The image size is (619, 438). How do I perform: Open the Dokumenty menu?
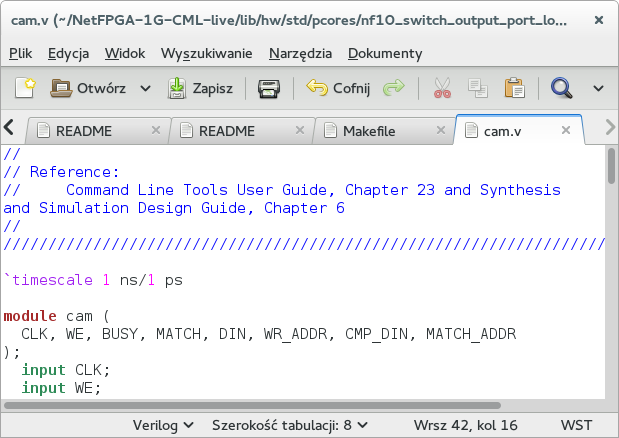(385, 53)
